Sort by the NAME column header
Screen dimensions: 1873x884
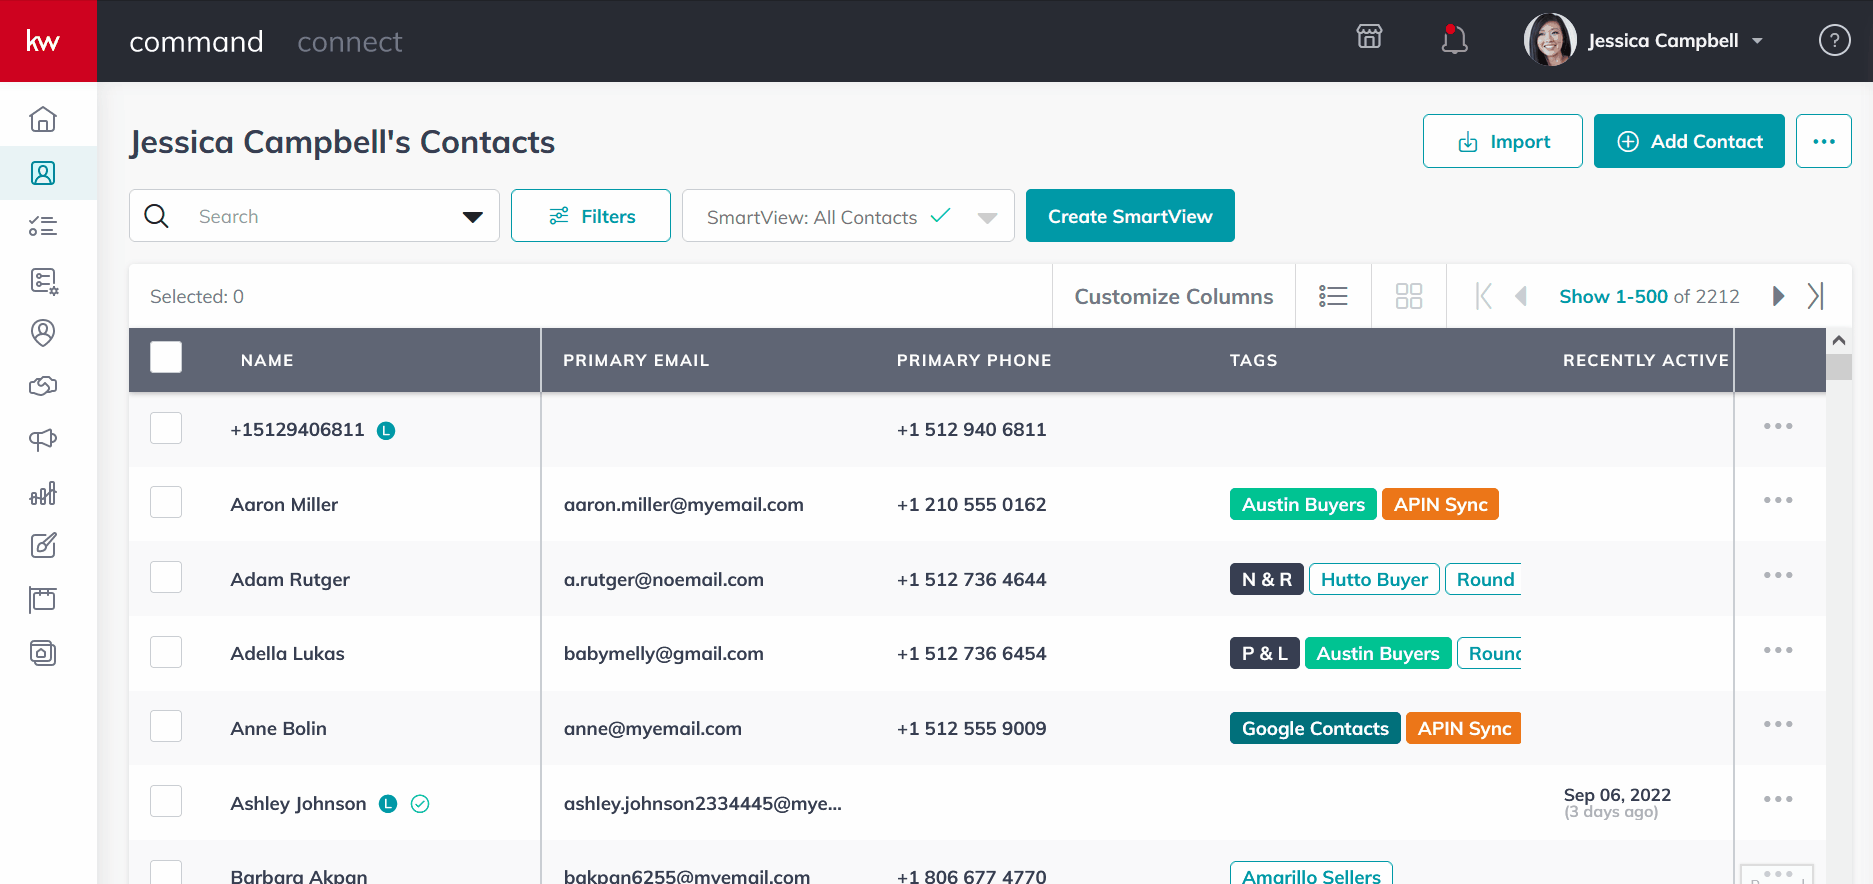(267, 360)
